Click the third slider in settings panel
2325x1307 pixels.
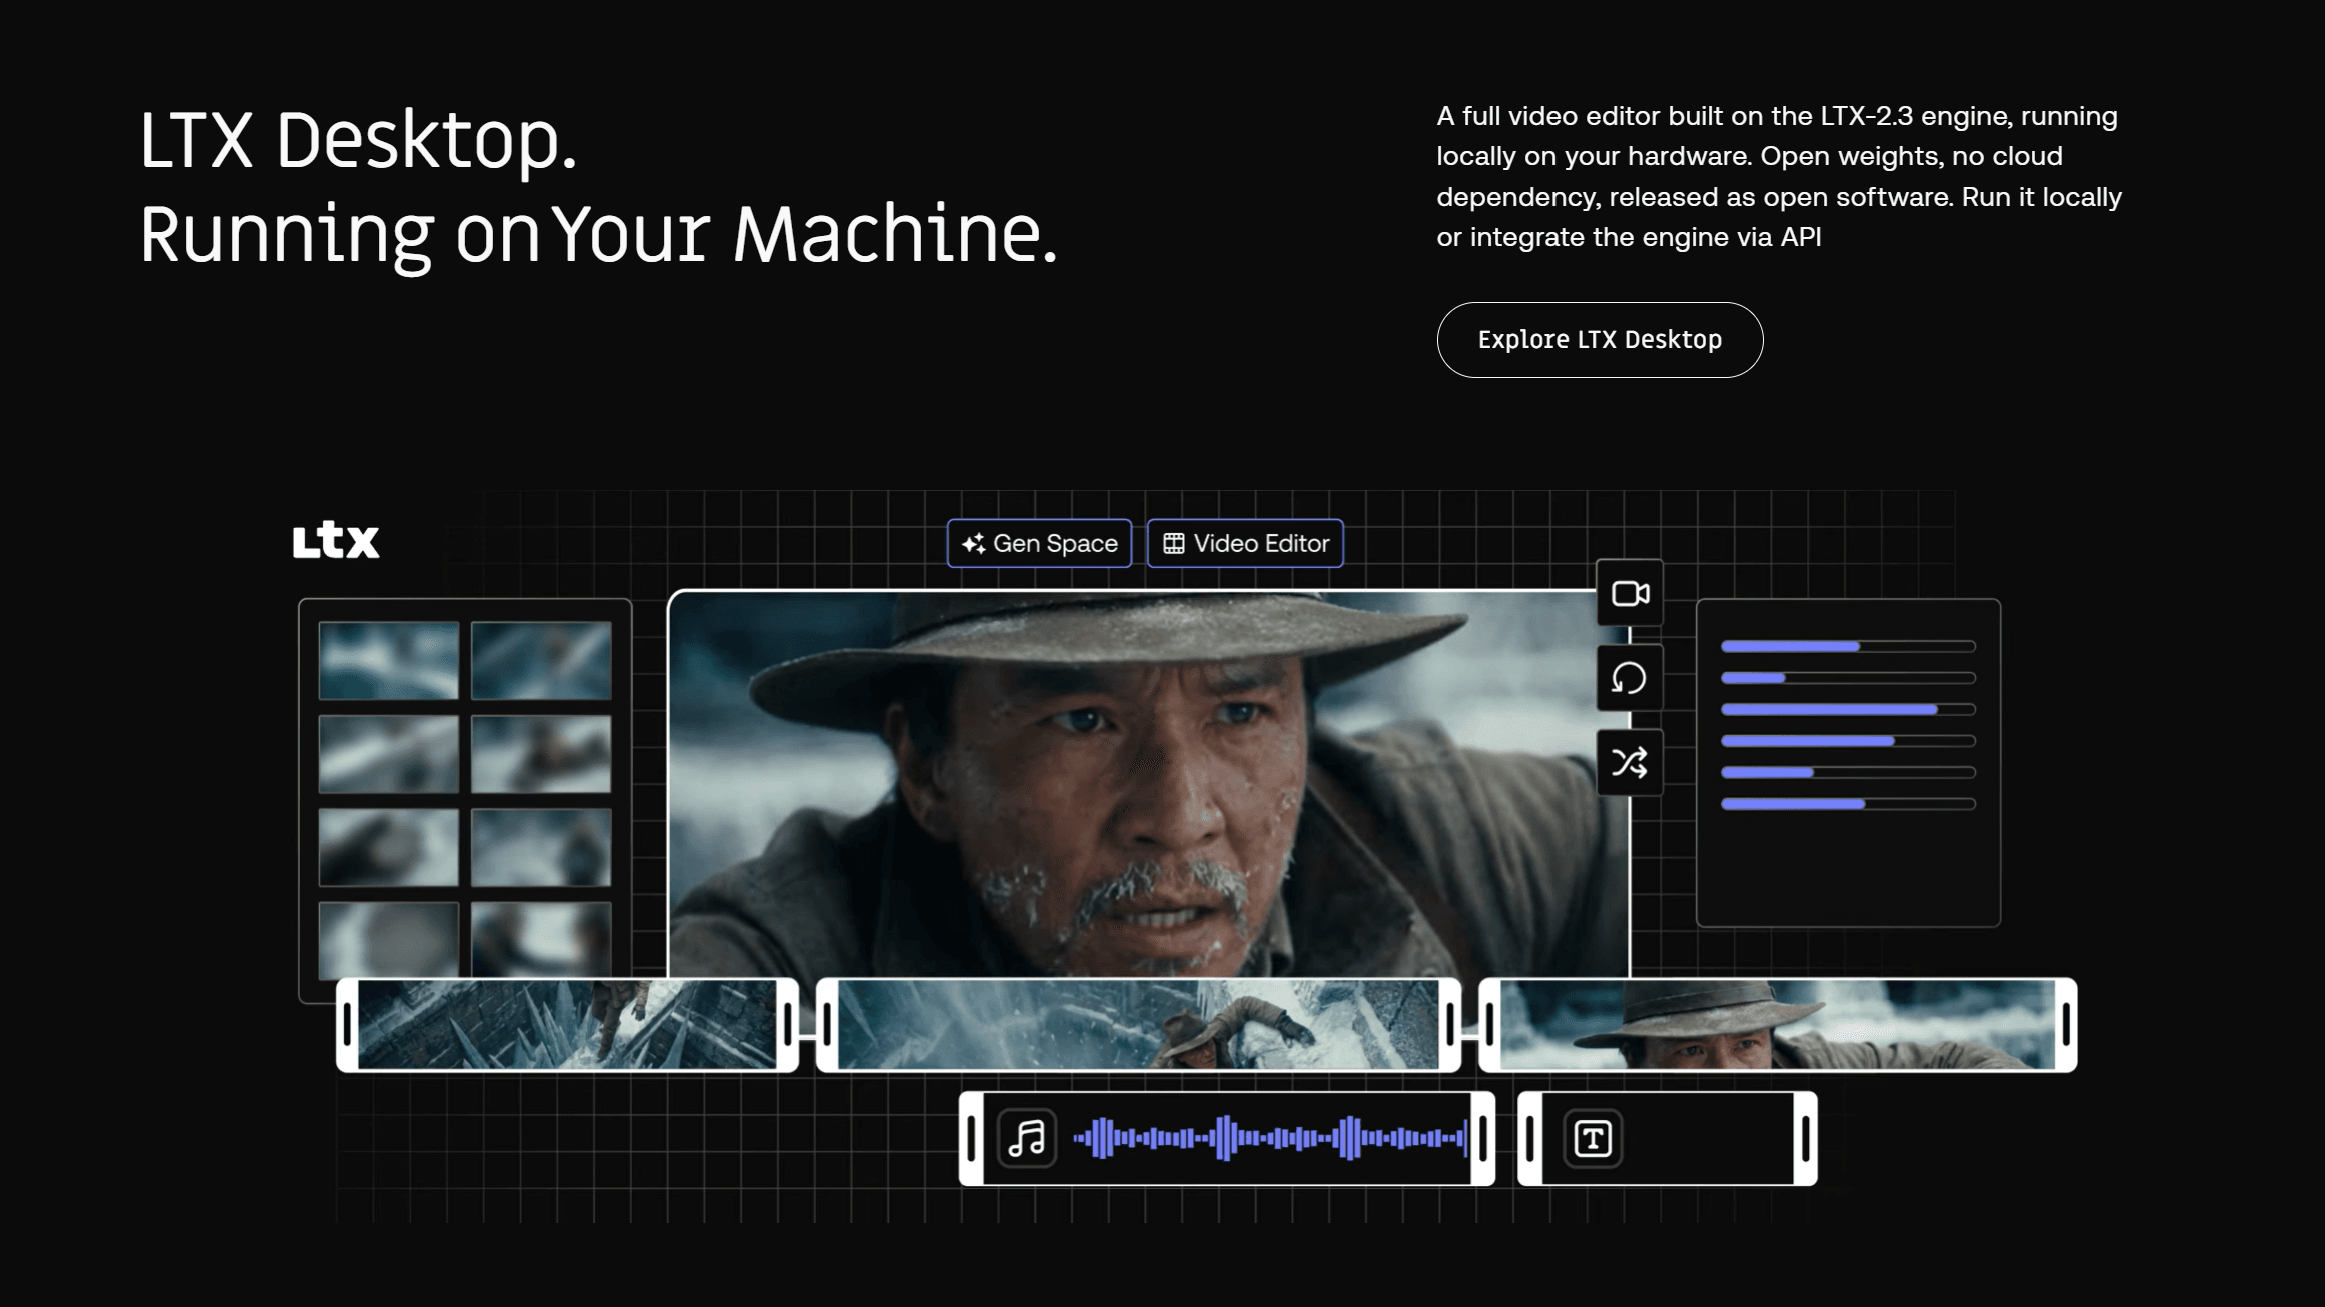point(1847,710)
